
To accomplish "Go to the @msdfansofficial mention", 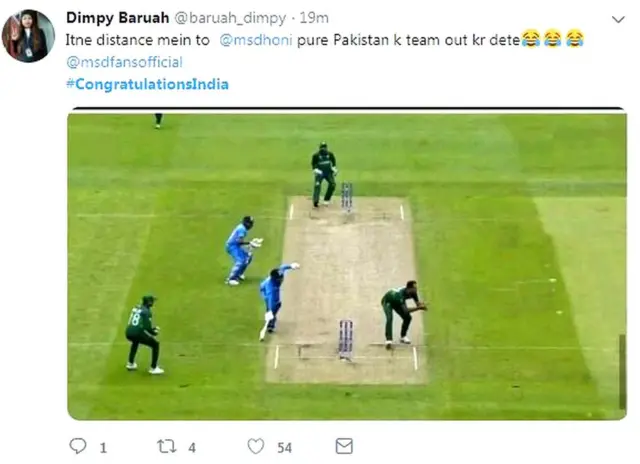I will point(124,62).
